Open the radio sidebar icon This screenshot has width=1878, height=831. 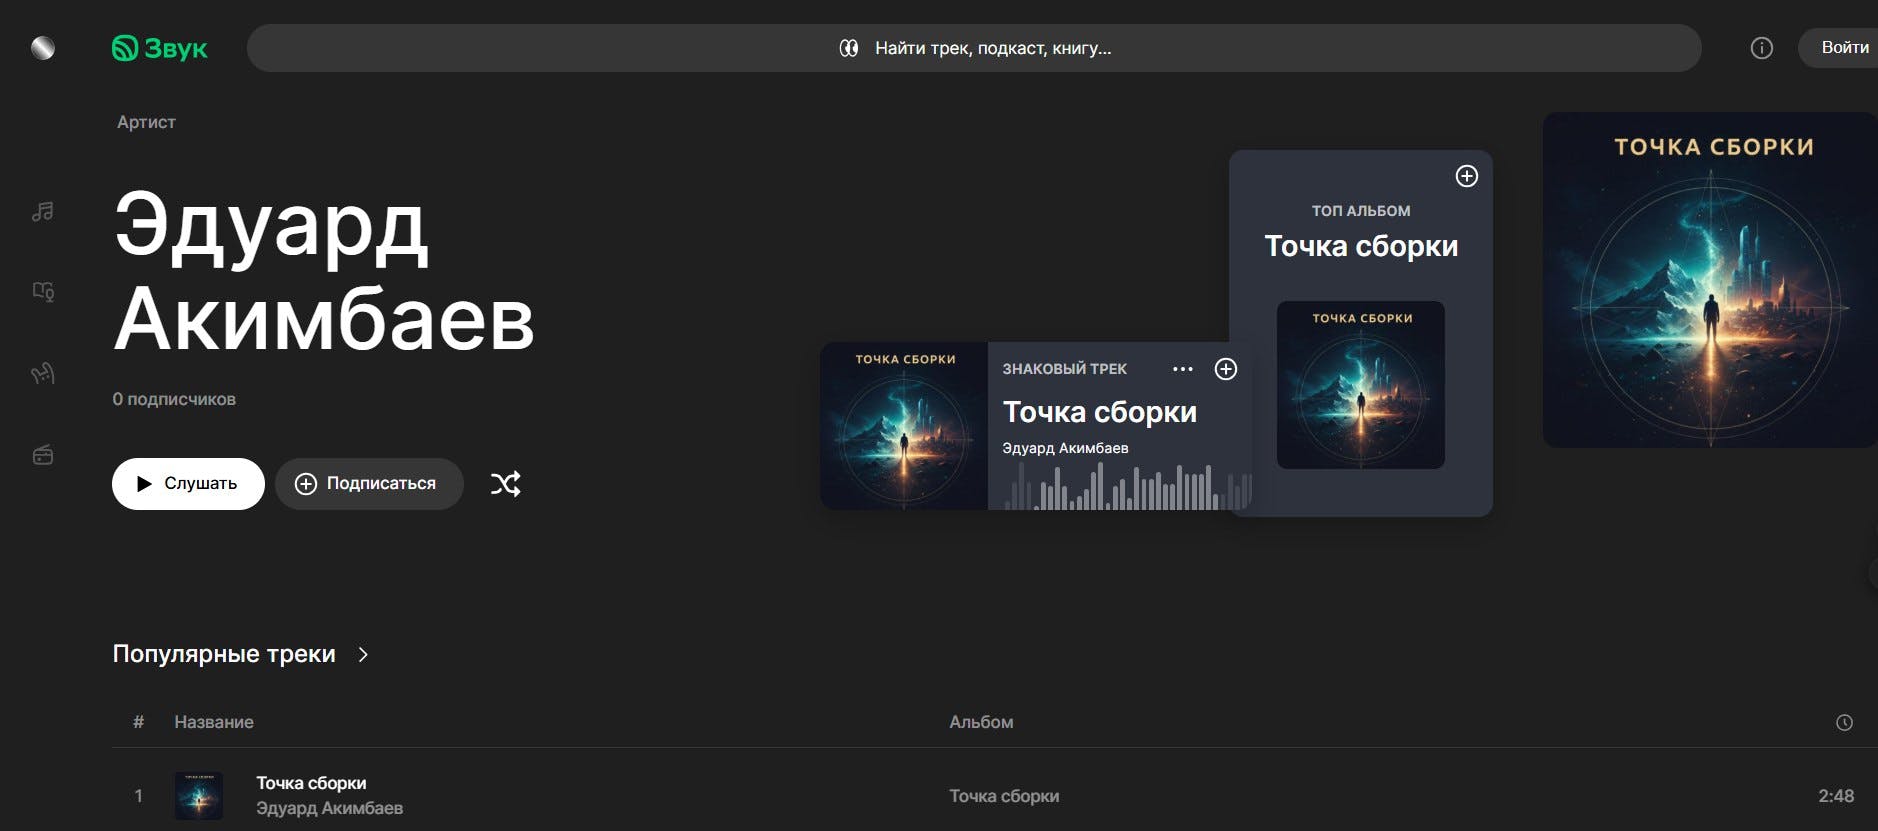point(43,455)
